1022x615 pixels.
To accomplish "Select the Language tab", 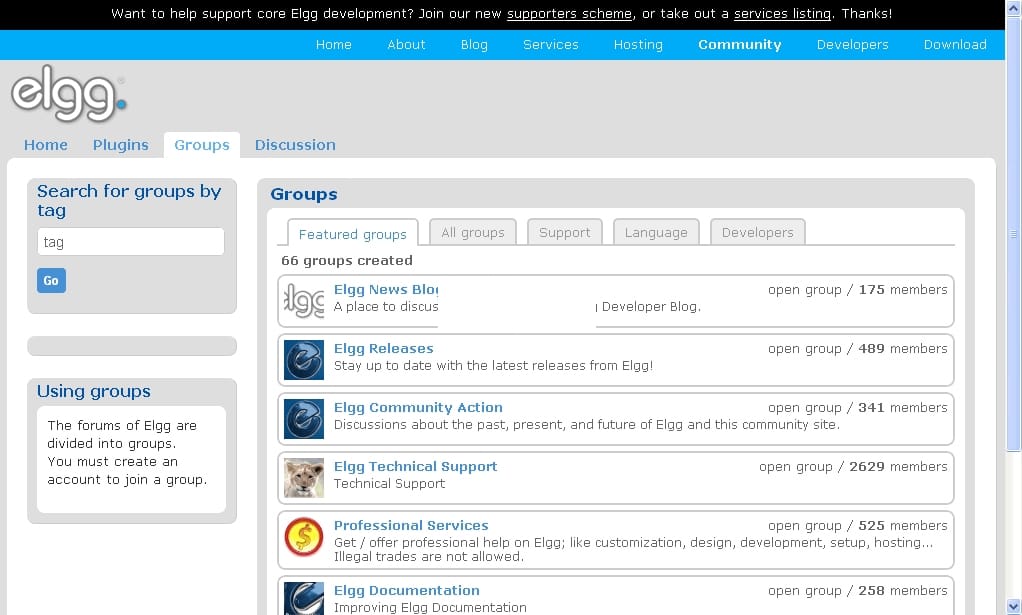I will click(x=655, y=232).
